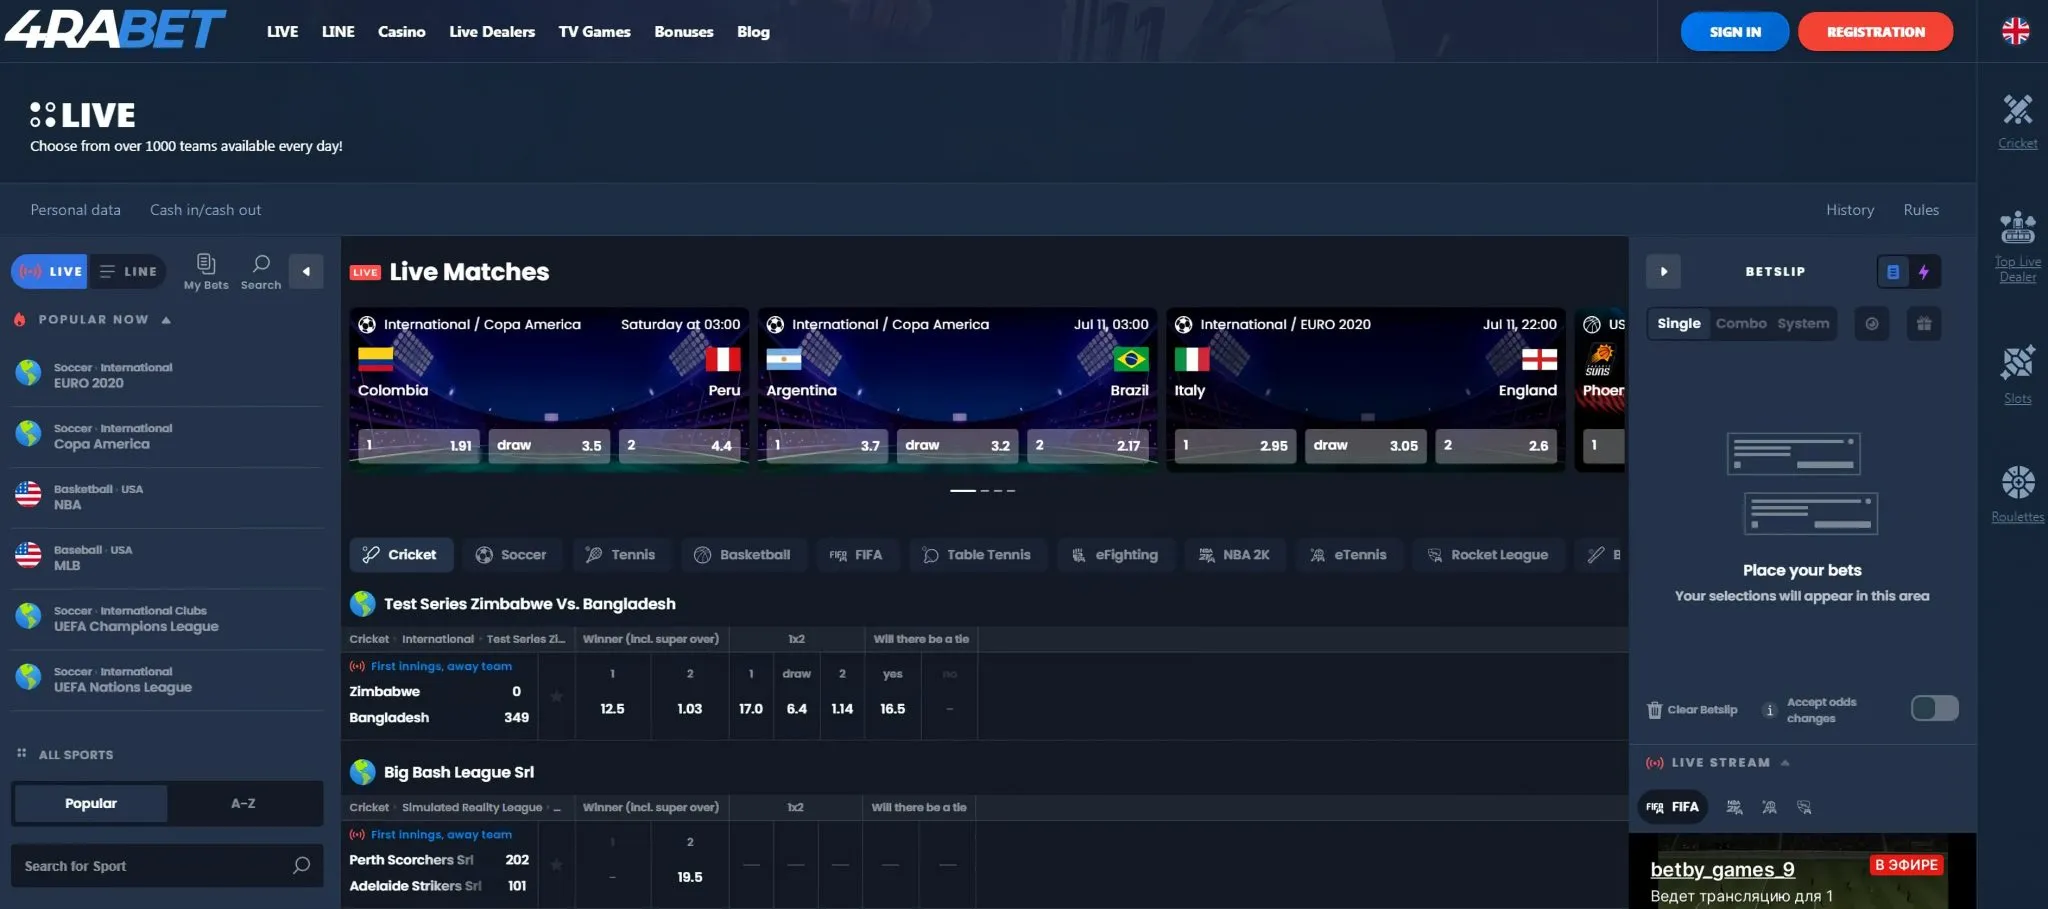
Task: Switch sport list to A-Z view
Action: (x=243, y=803)
